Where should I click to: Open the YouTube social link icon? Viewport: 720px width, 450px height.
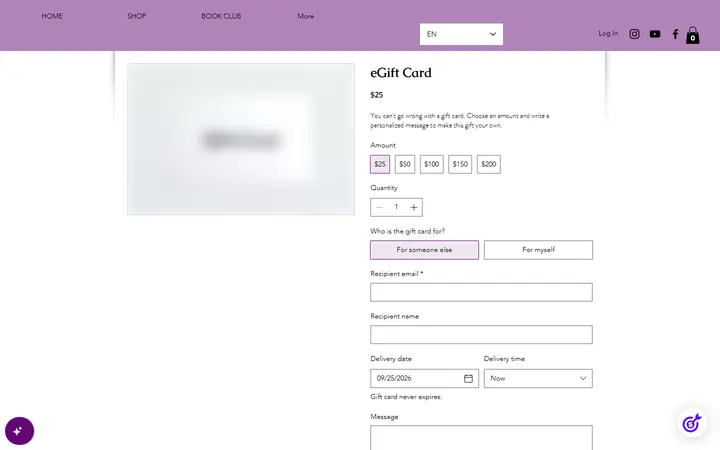coord(655,34)
